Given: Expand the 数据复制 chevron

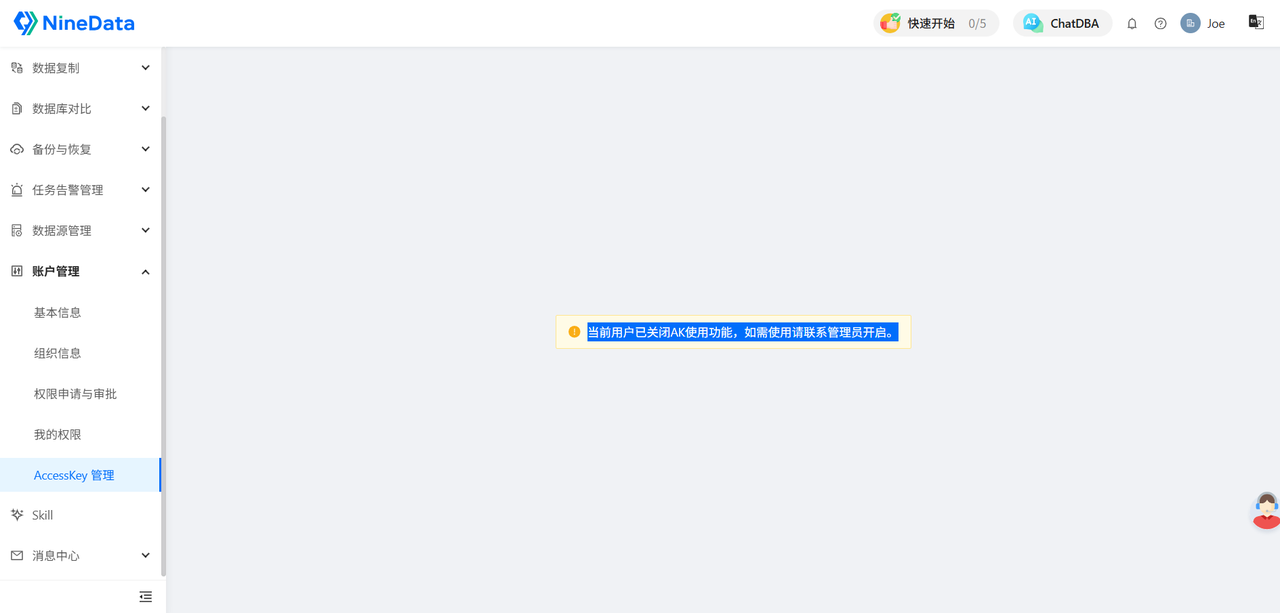Looking at the screenshot, I should [x=145, y=68].
